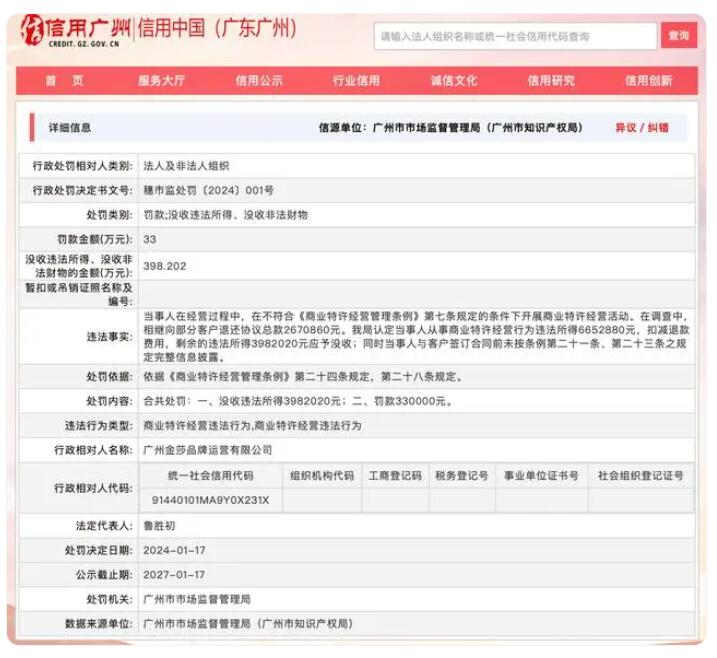Screen dimensions: 717x658
Task: Click the 查询 search button
Action: (679, 36)
